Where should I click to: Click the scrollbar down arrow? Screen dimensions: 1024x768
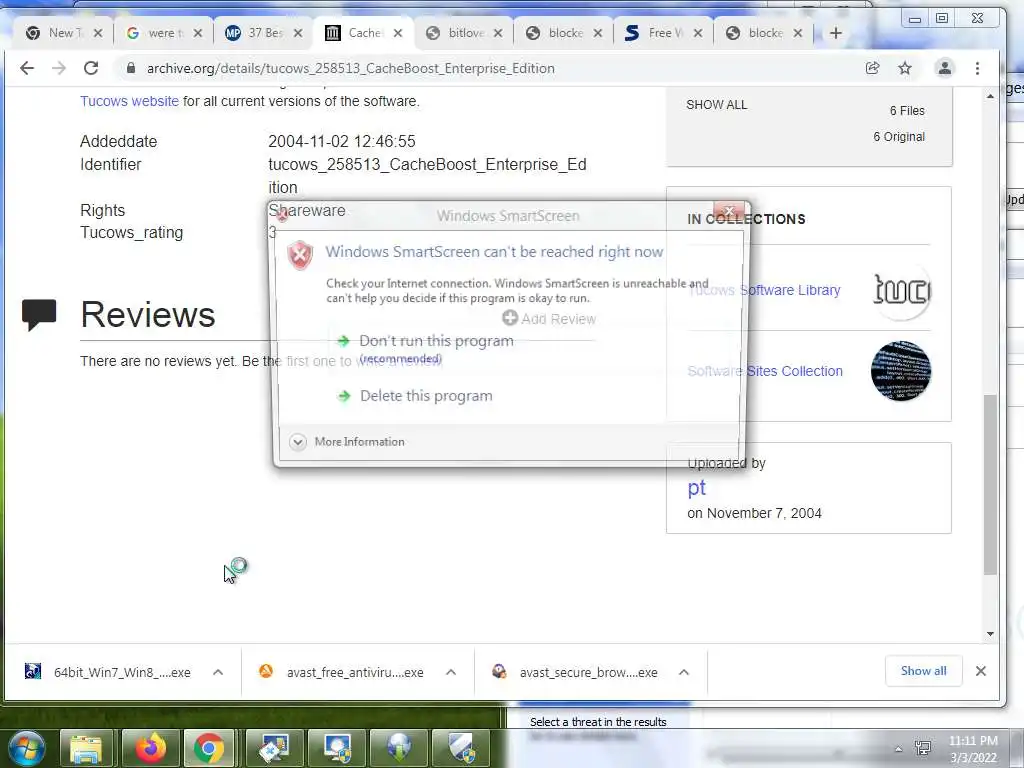click(990, 633)
